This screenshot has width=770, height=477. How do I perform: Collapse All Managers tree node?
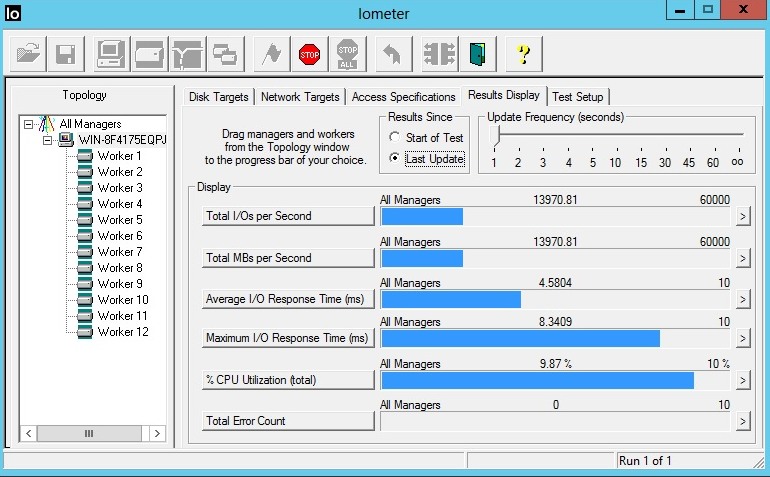point(28,124)
